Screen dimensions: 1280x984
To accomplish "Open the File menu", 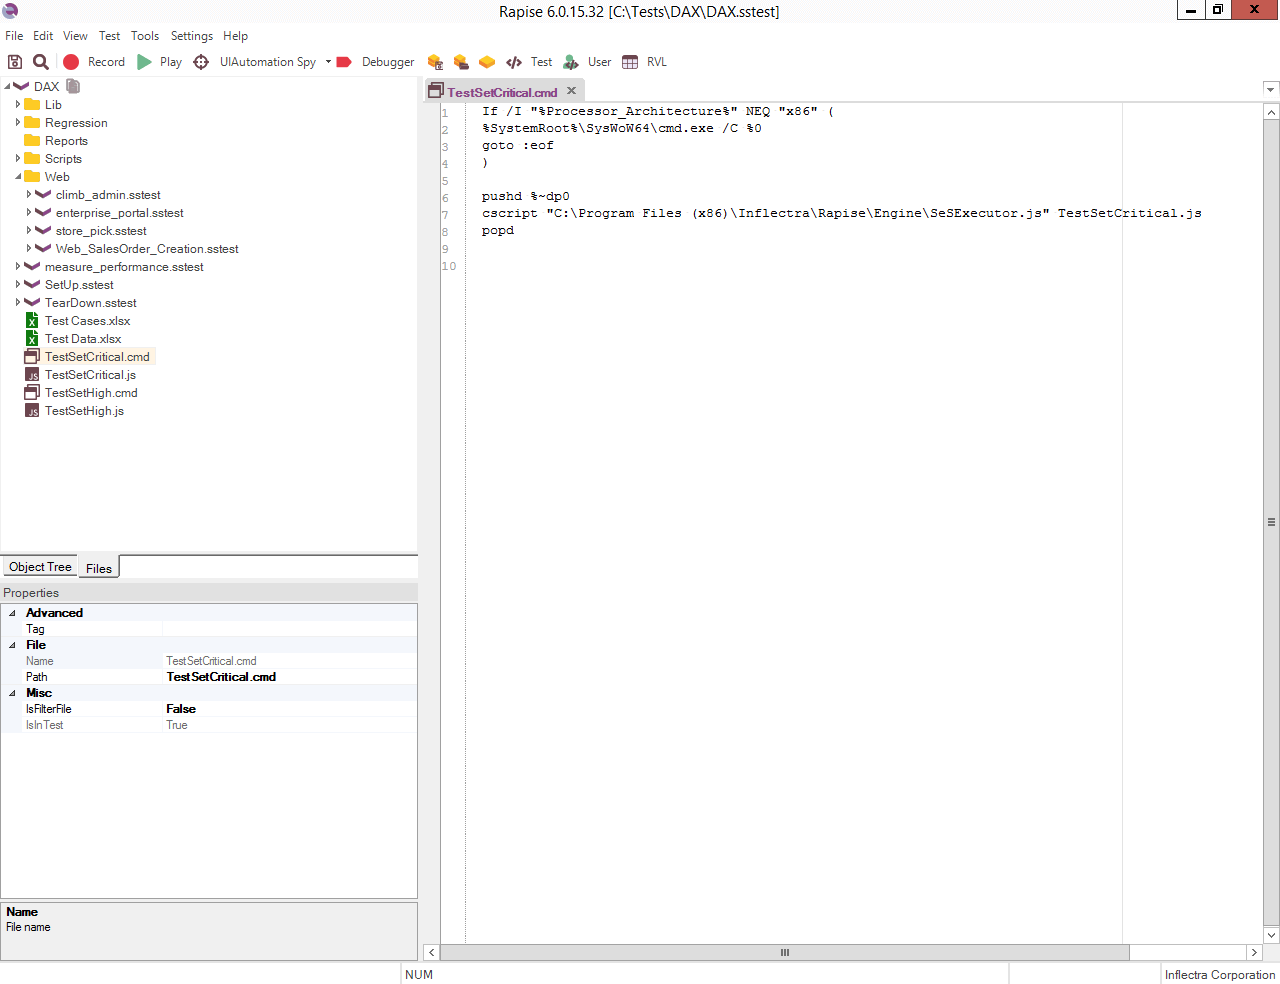I will point(14,36).
